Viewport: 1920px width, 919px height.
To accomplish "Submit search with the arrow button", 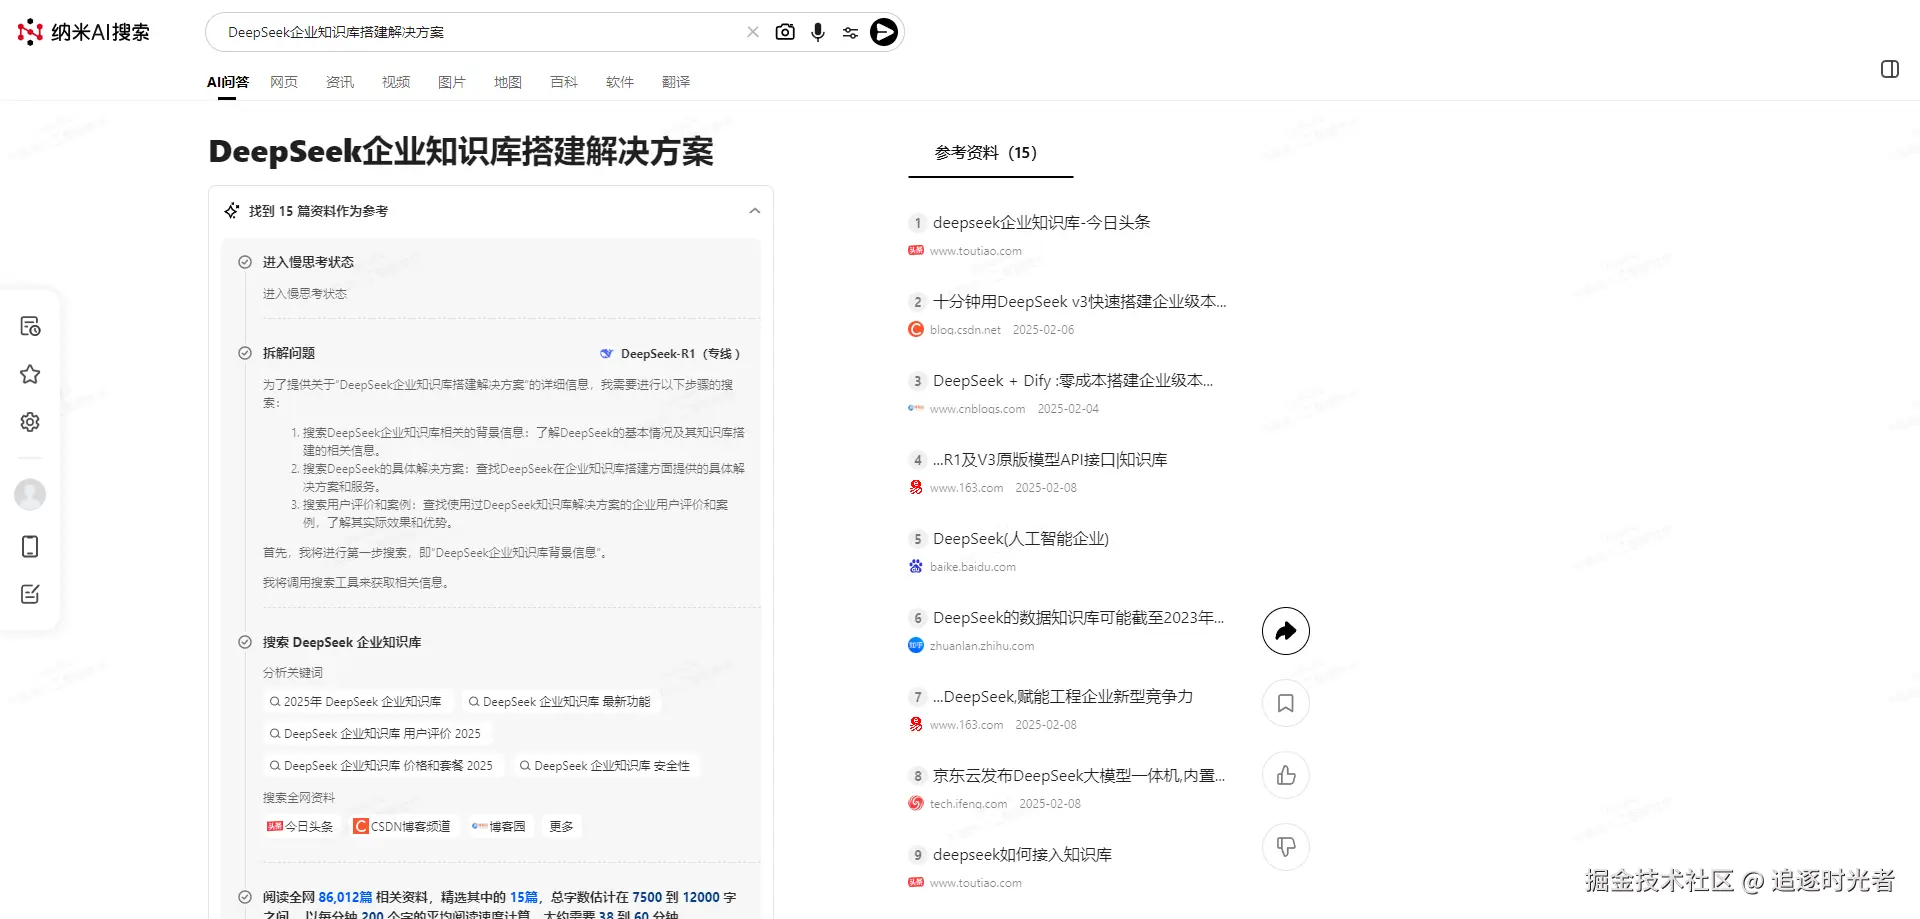I will point(884,32).
